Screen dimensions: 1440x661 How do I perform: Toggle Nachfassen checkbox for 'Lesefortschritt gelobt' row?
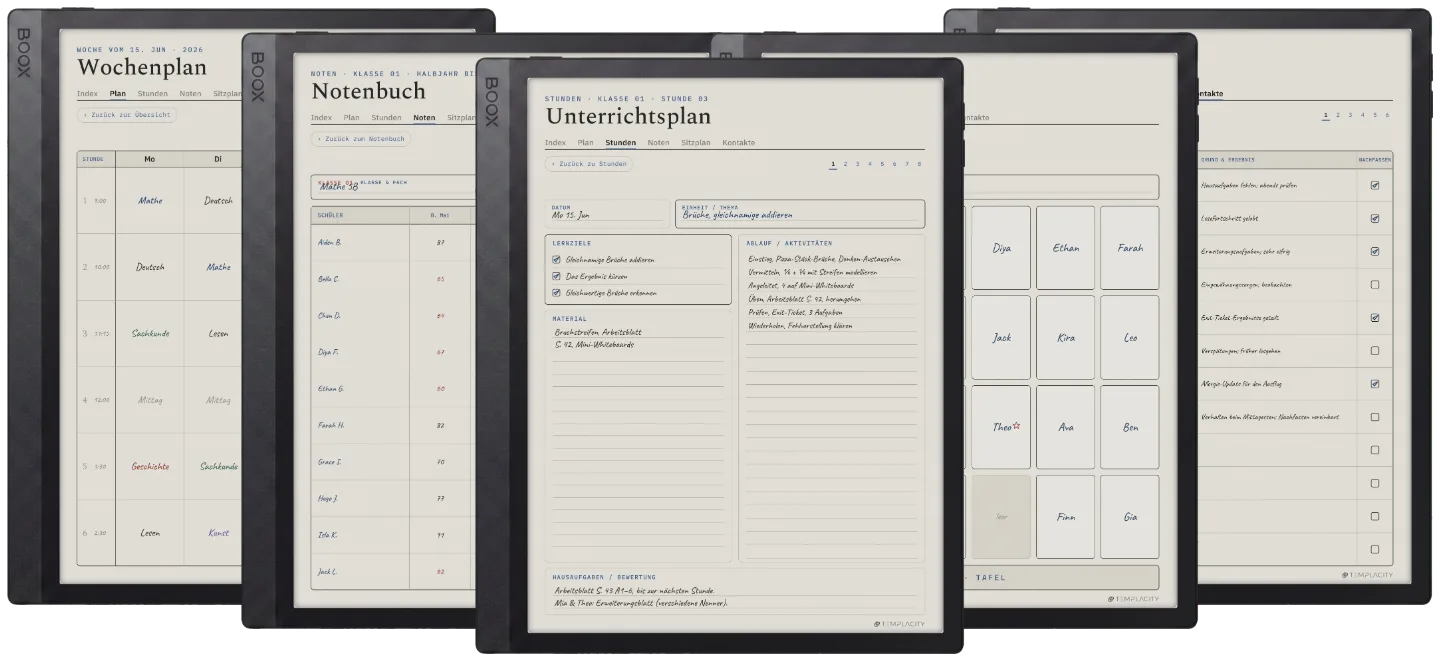(x=1374, y=218)
